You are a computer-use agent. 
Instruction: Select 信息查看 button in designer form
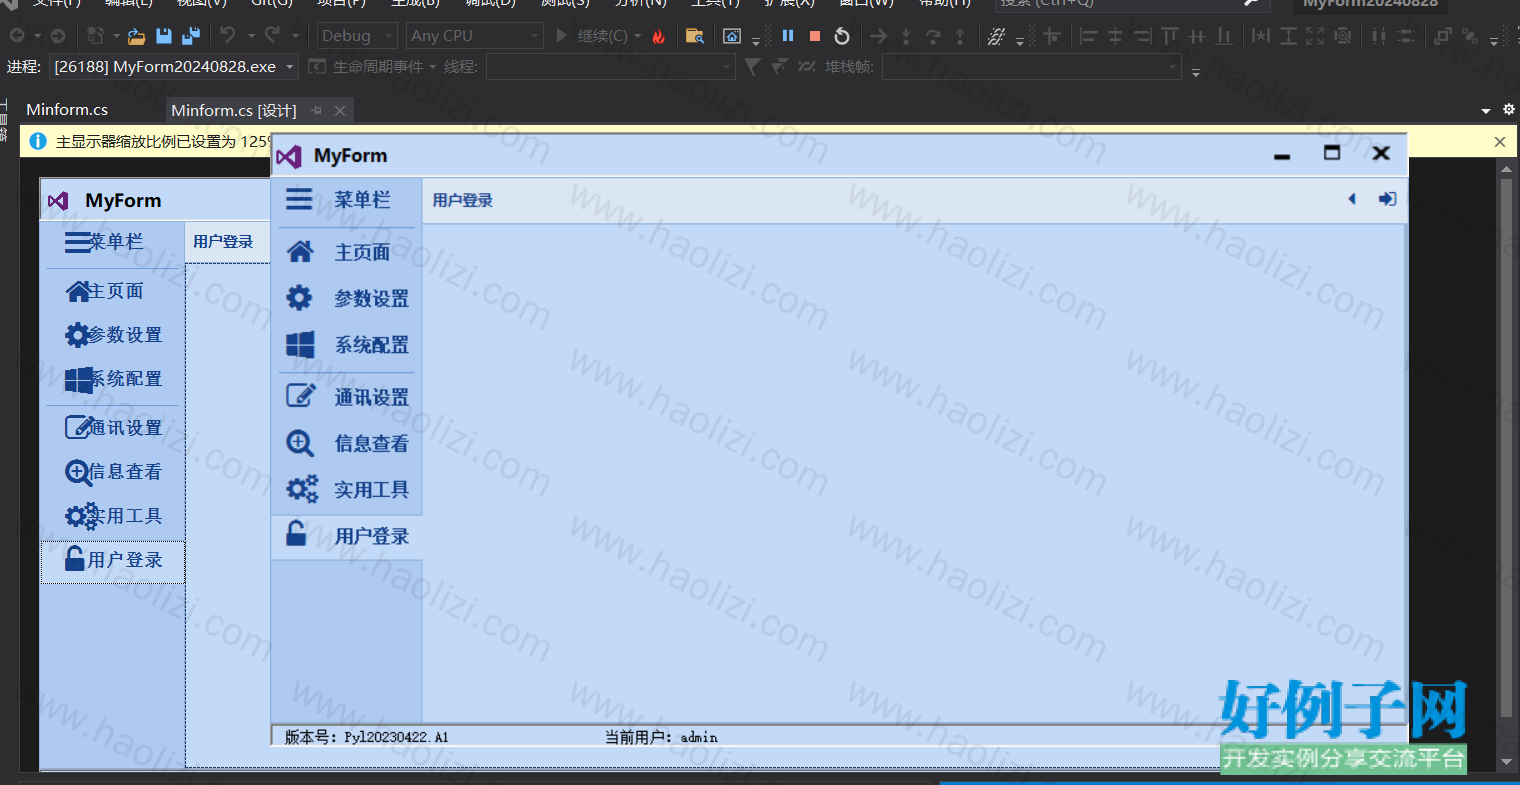112,472
